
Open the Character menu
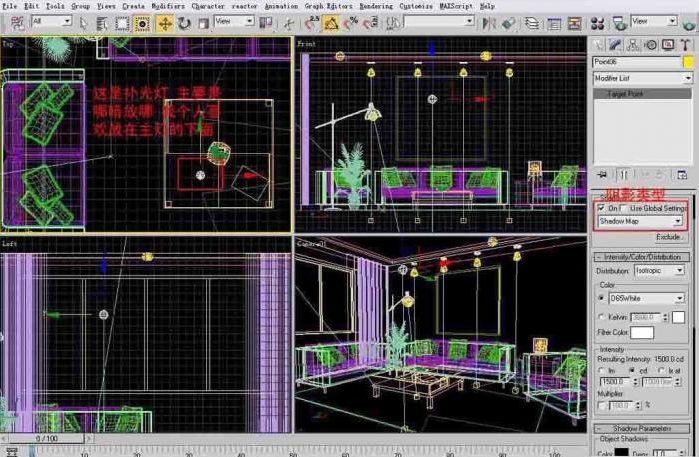tap(208, 6)
